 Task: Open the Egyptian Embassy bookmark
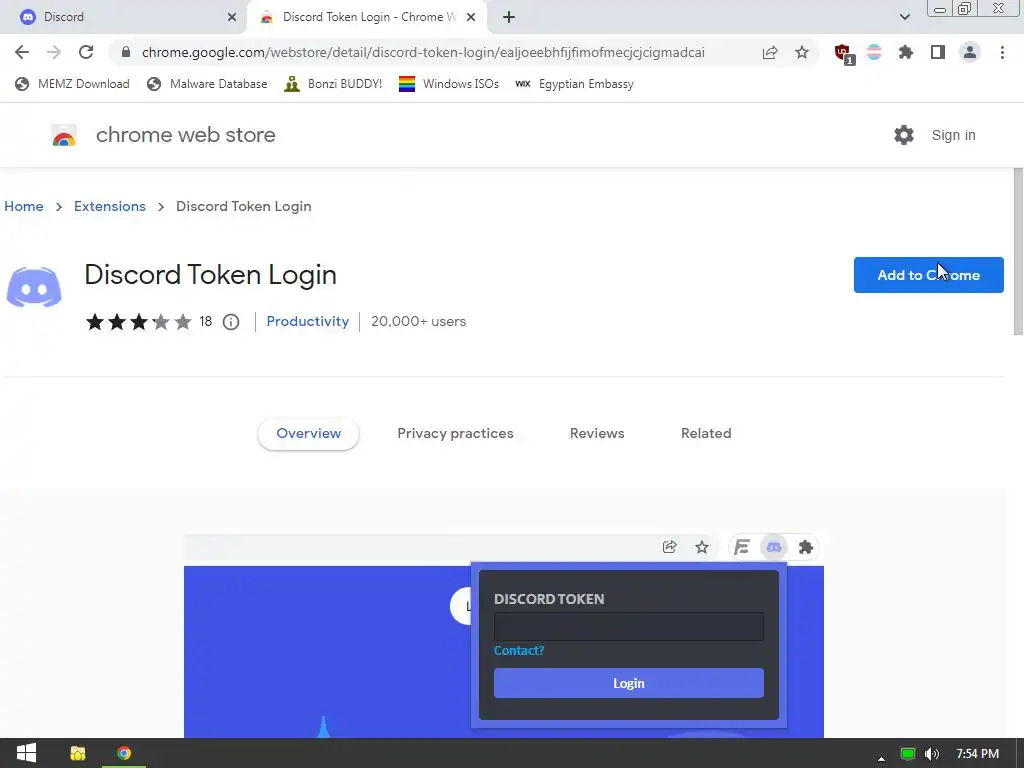pos(574,84)
